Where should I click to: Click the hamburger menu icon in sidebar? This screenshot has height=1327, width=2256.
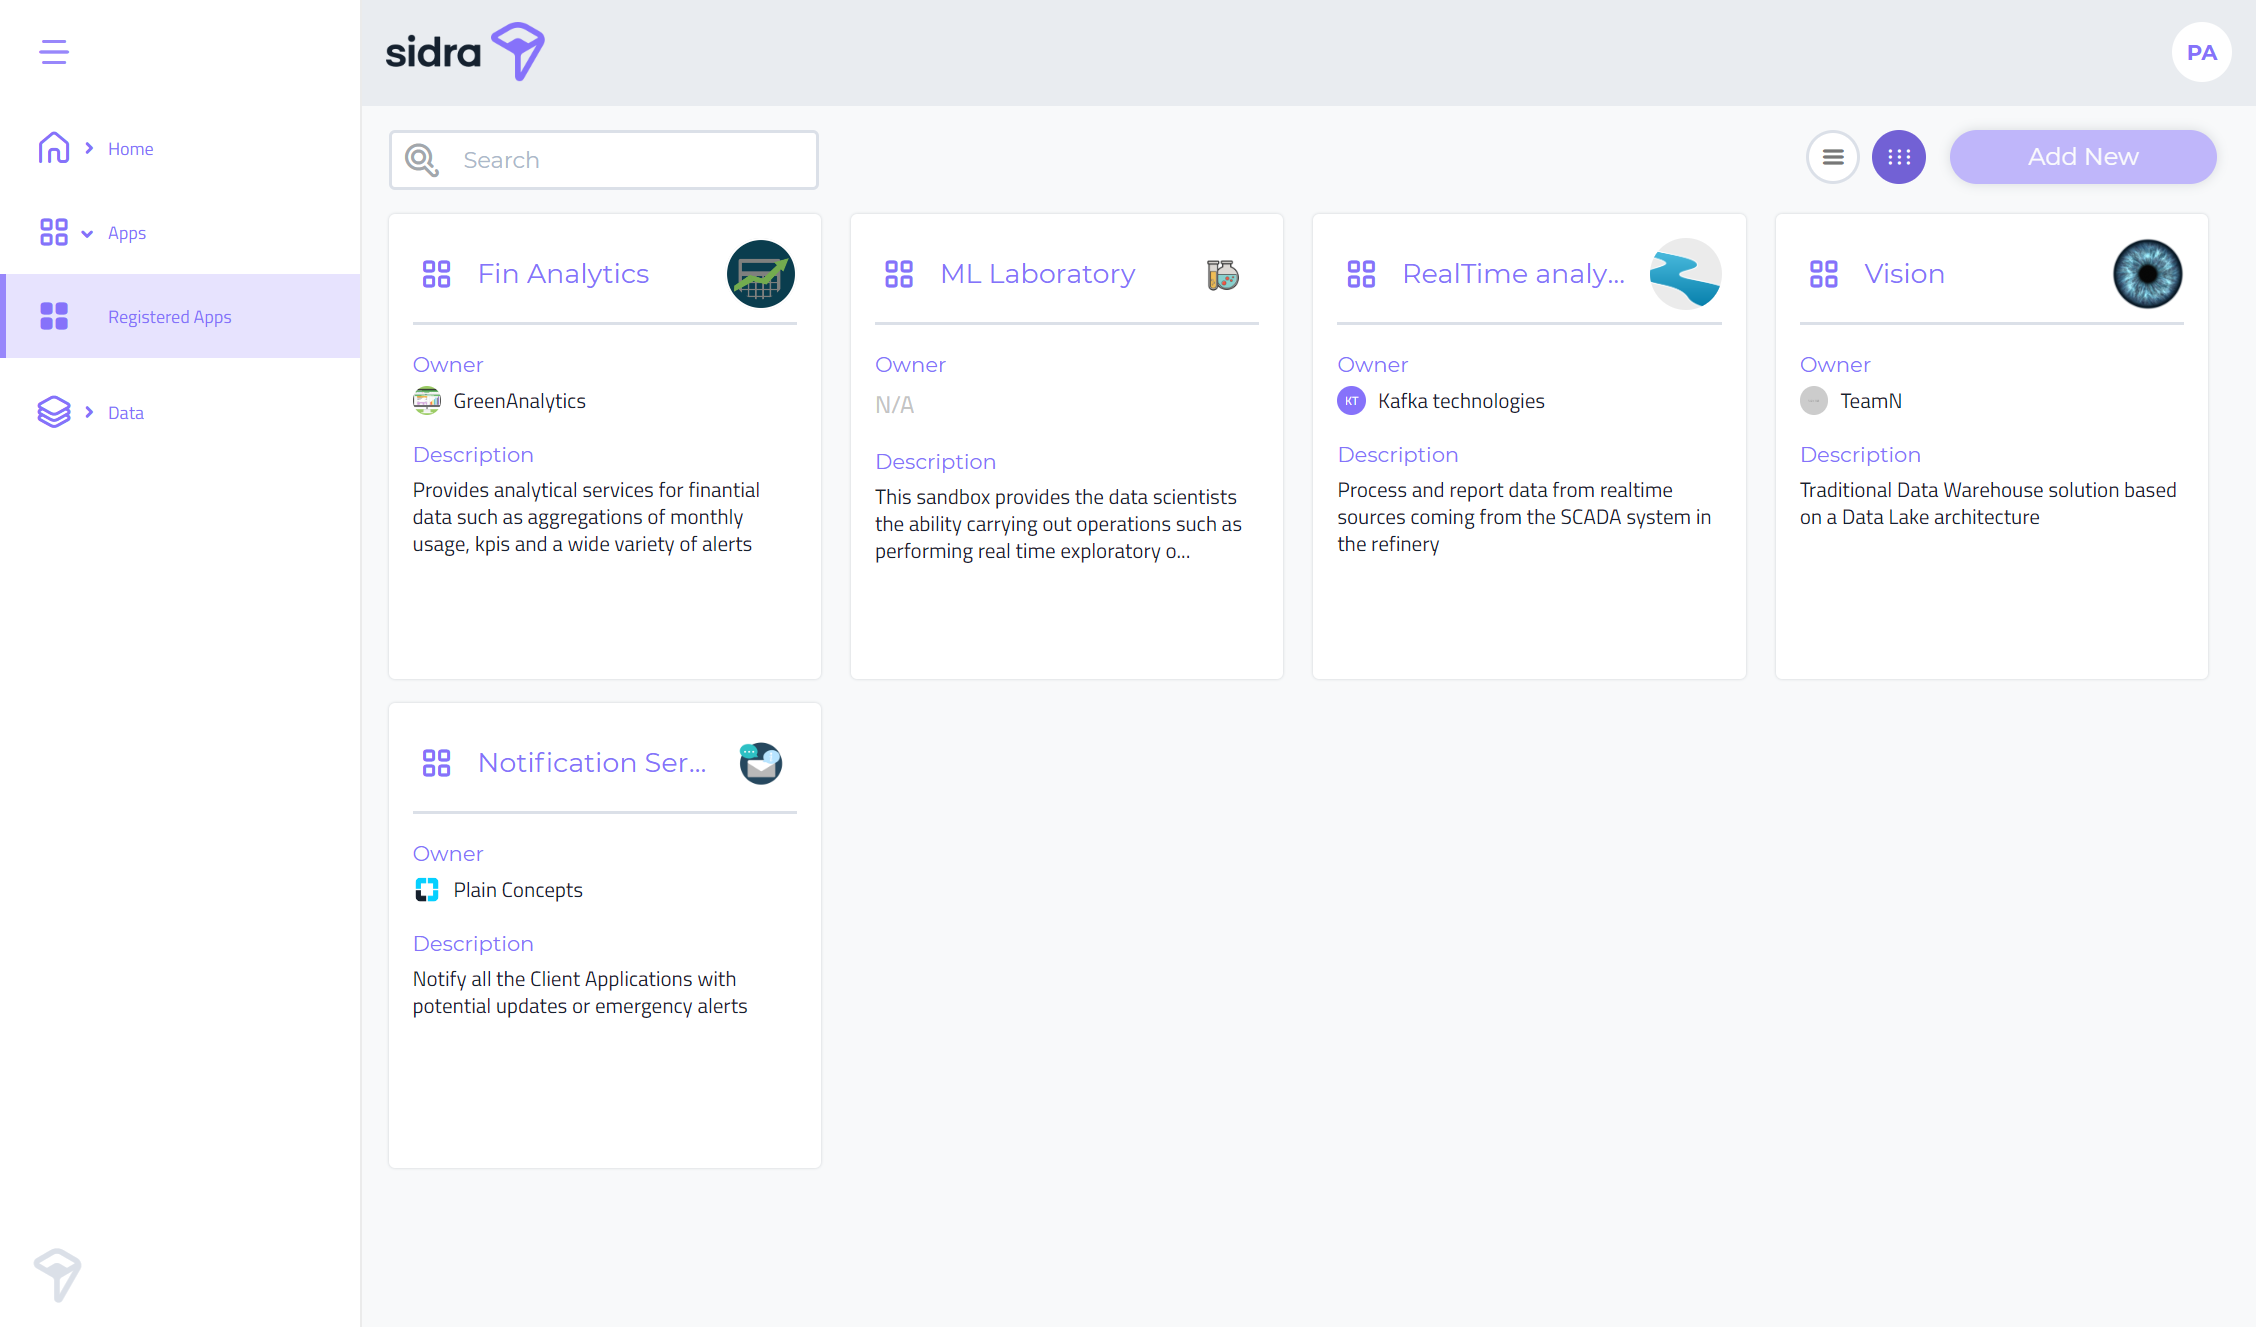(54, 52)
